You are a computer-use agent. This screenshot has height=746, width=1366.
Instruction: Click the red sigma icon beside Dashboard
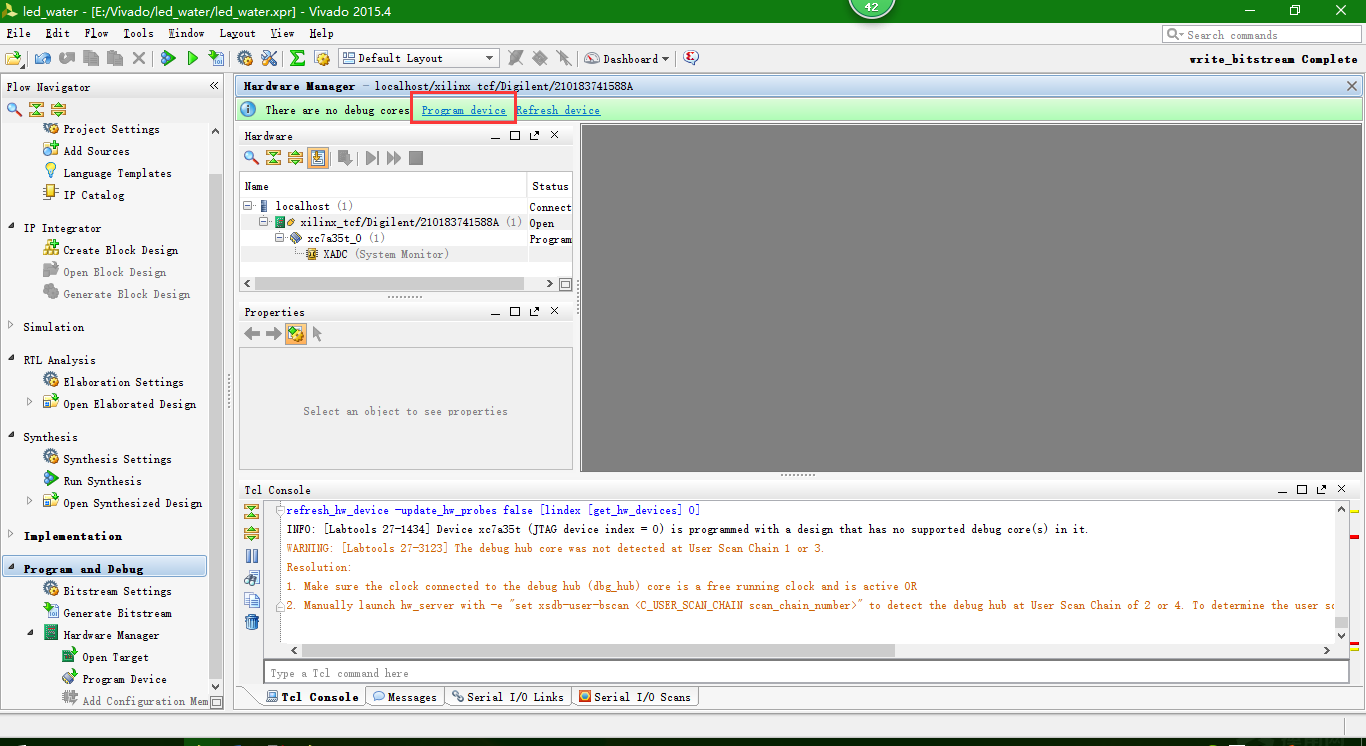click(x=691, y=59)
